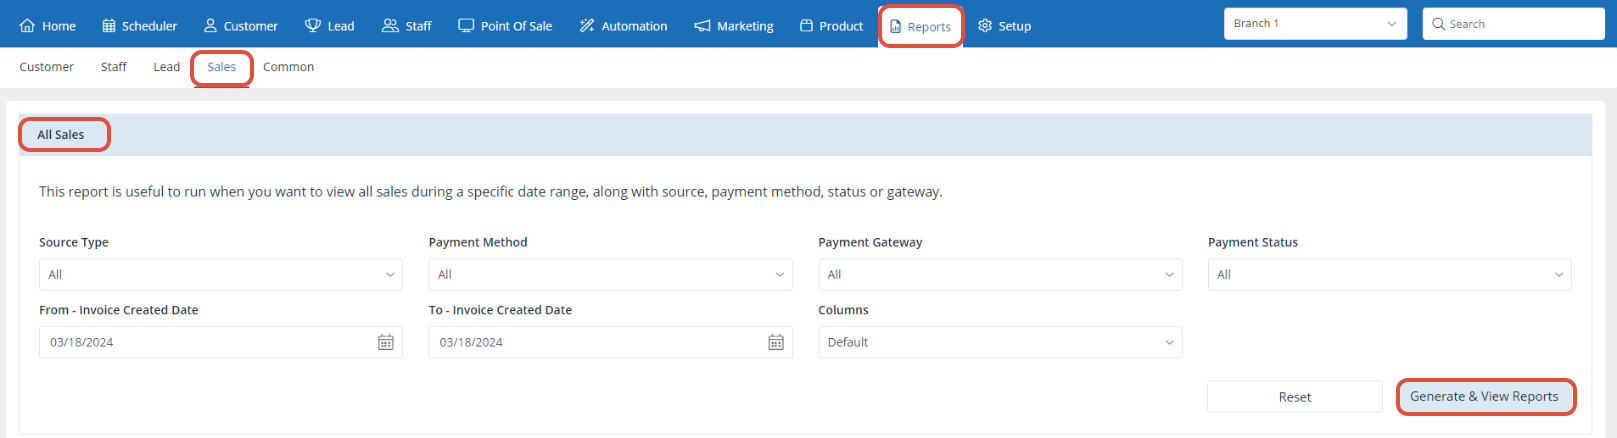Expand the Payment Status dropdown
Image resolution: width=1617 pixels, height=438 pixels.
[1389, 274]
